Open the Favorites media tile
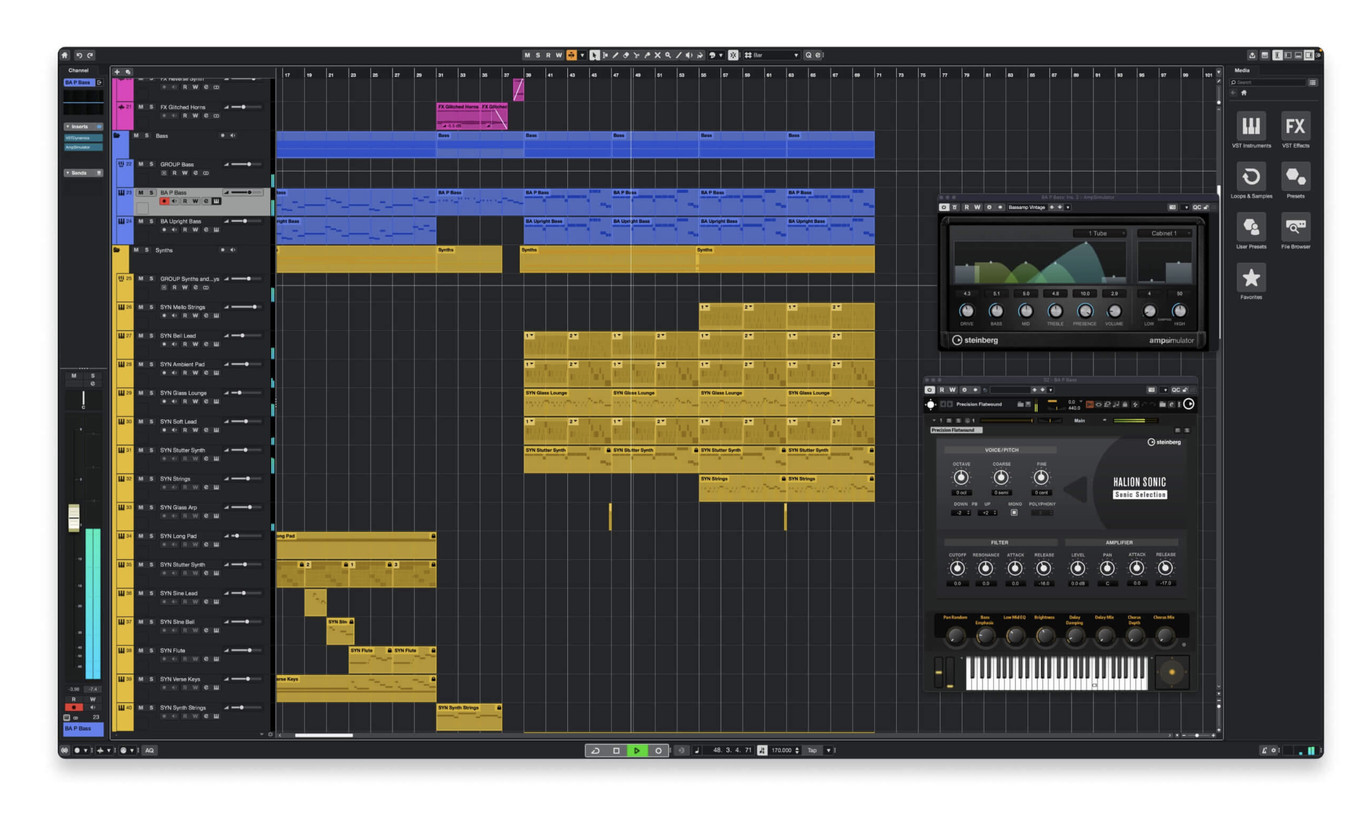The width and height of the screenshot is (1366, 824). (x=1250, y=277)
